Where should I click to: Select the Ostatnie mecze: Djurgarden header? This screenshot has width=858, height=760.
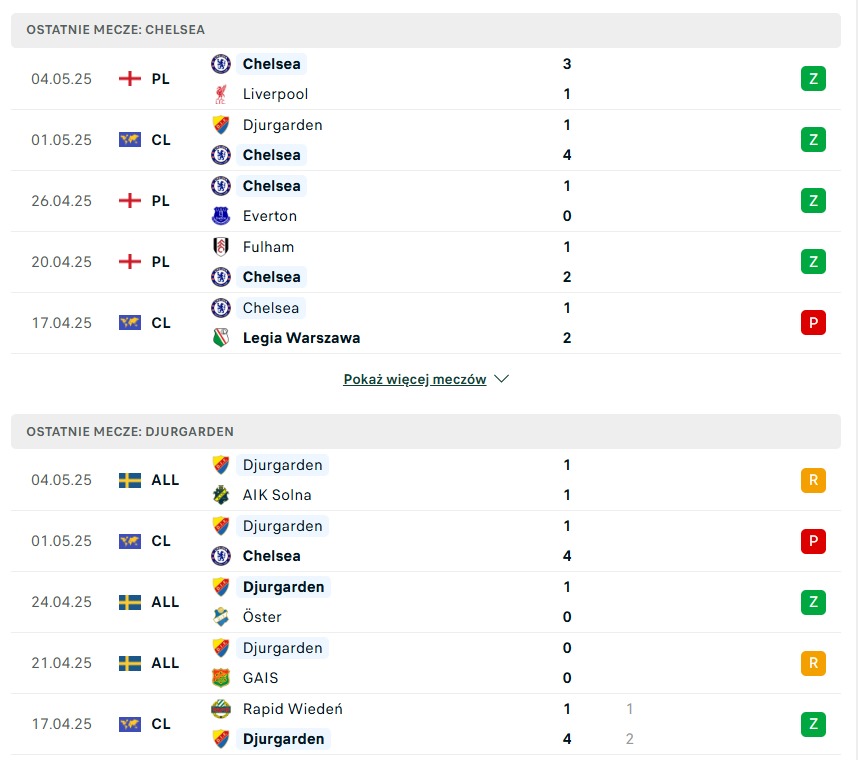click(426, 431)
